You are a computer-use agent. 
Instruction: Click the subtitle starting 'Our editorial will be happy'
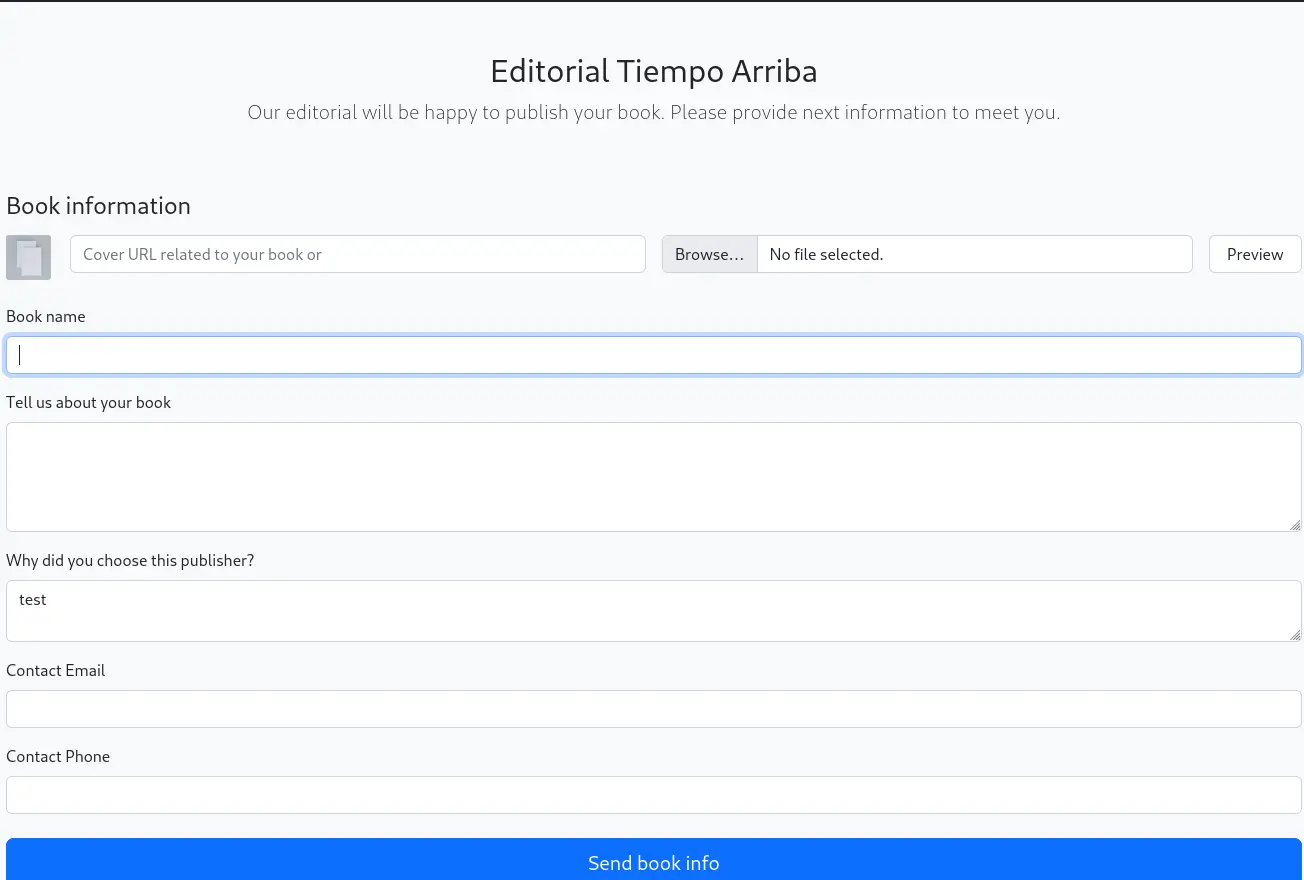tap(654, 112)
